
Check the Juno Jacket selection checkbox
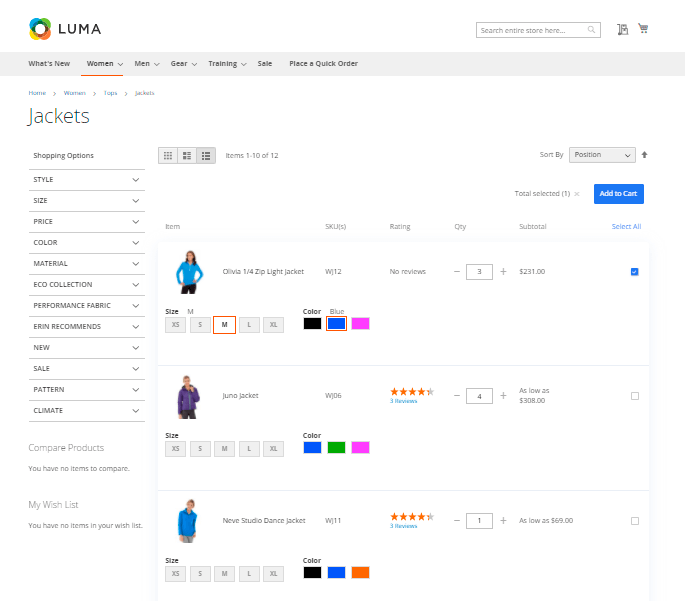[x=635, y=396]
